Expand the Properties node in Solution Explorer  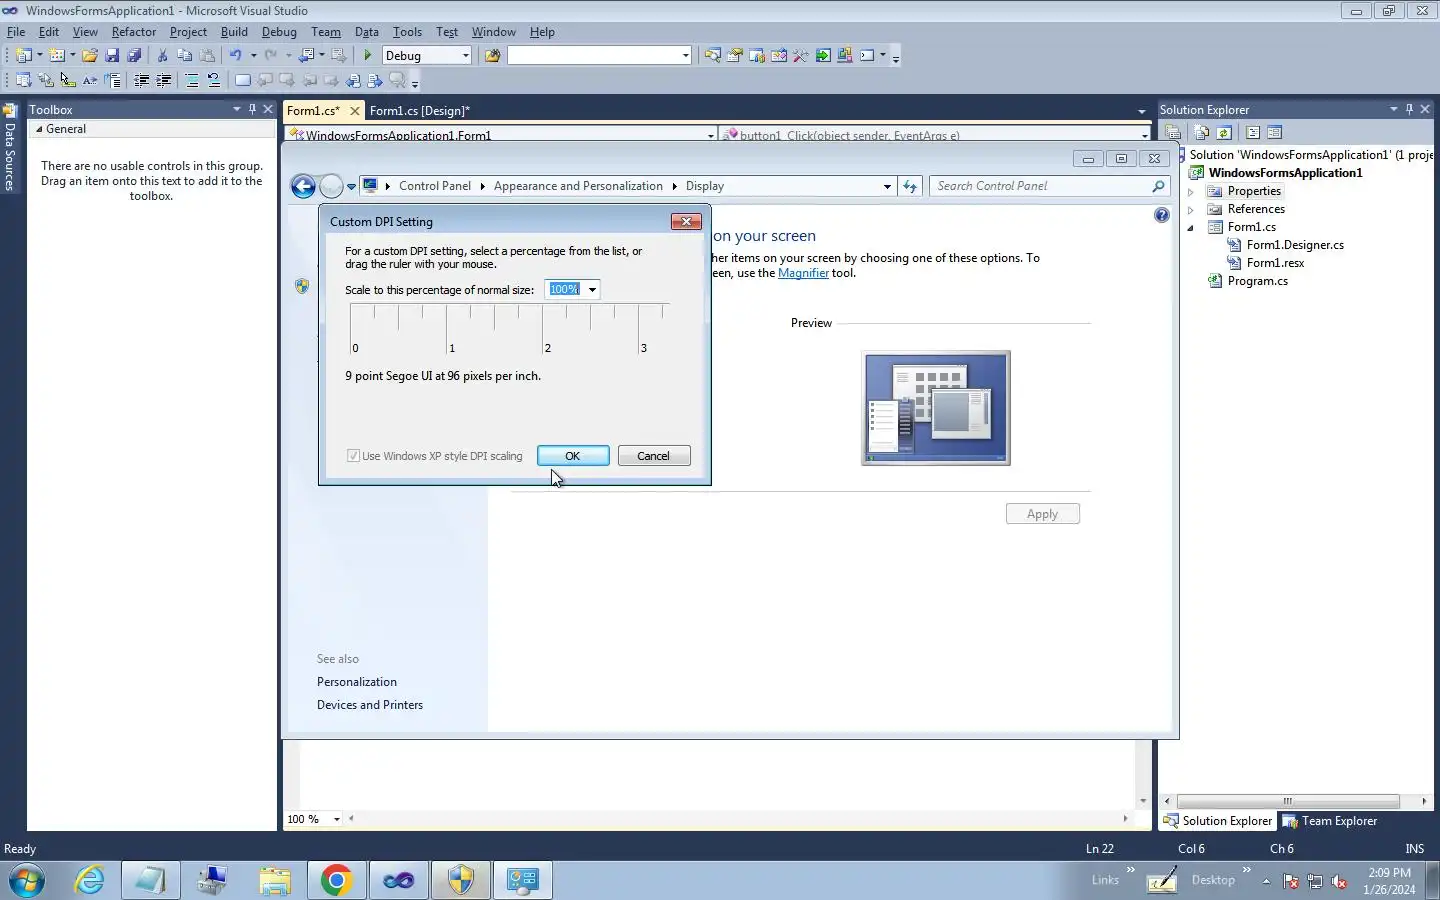coord(1191,191)
